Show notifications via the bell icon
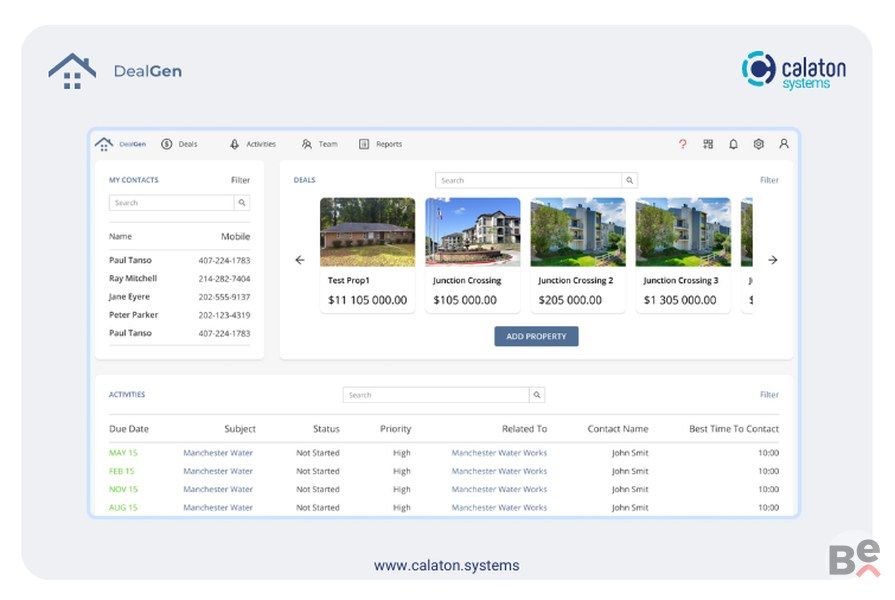The height and width of the screenshot is (600, 895). (x=733, y=144)
